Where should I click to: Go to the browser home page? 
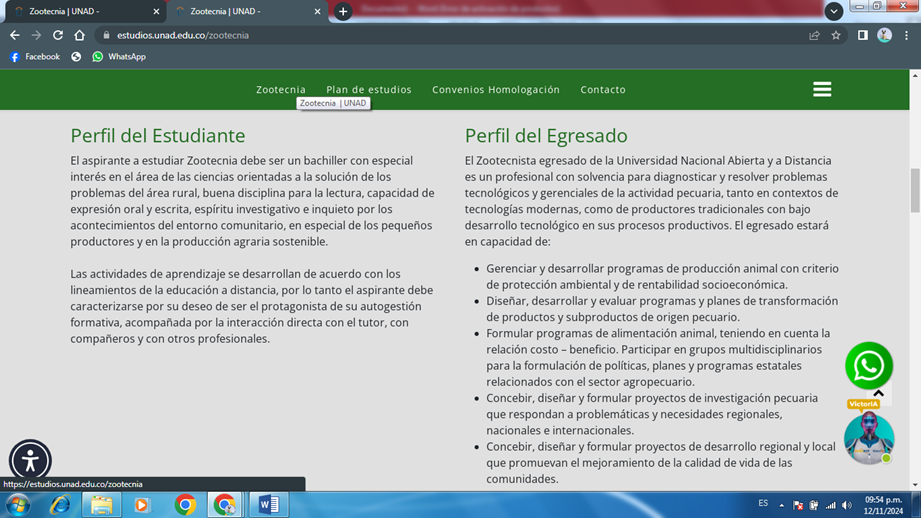80,35
